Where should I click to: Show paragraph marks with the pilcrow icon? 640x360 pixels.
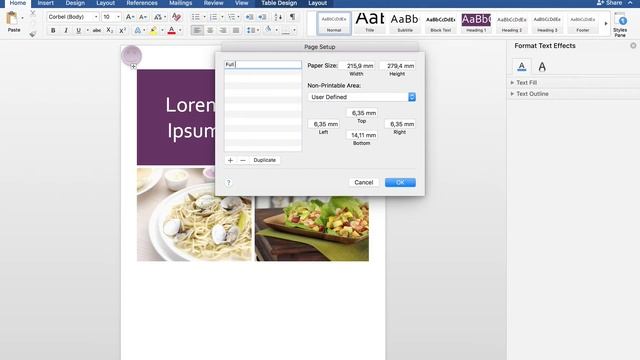293,17
